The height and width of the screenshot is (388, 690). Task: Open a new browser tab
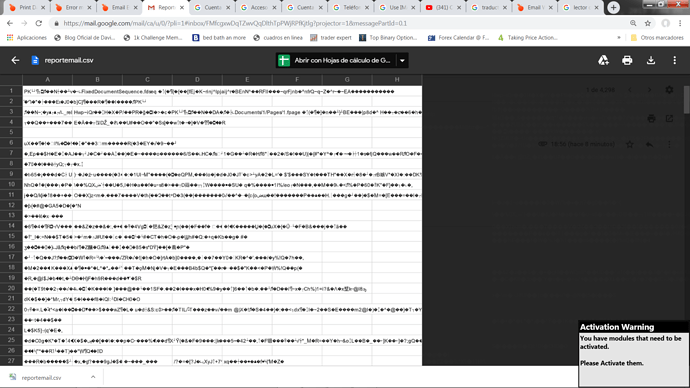[613, 7]
